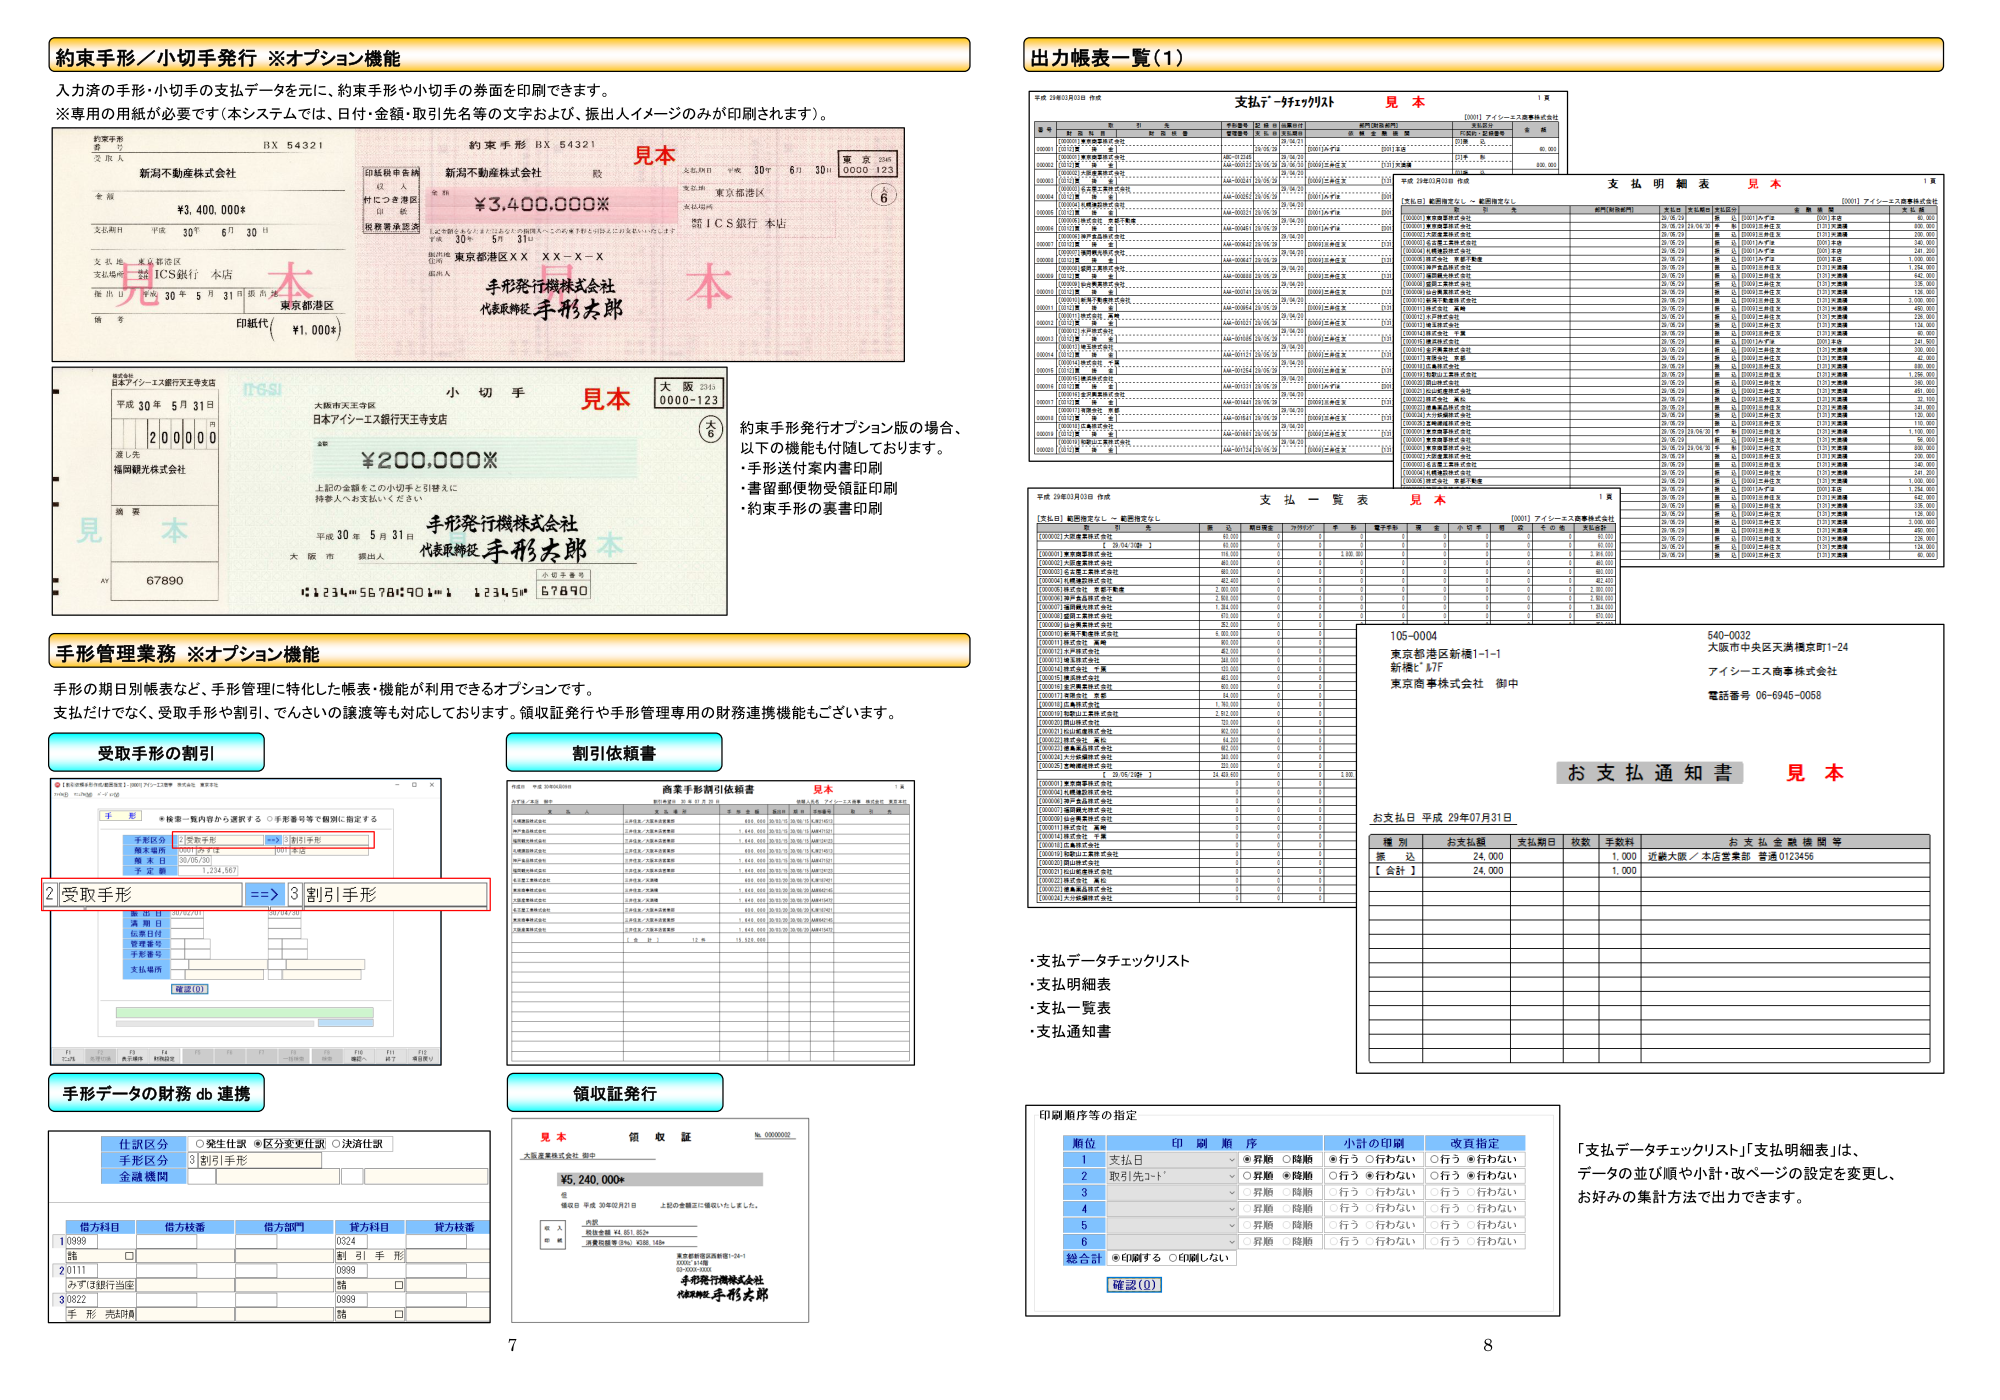
Task: Select 行わない subtotal printing for rank 1
Action: pyautogui.click(x=1391, y=1160)
